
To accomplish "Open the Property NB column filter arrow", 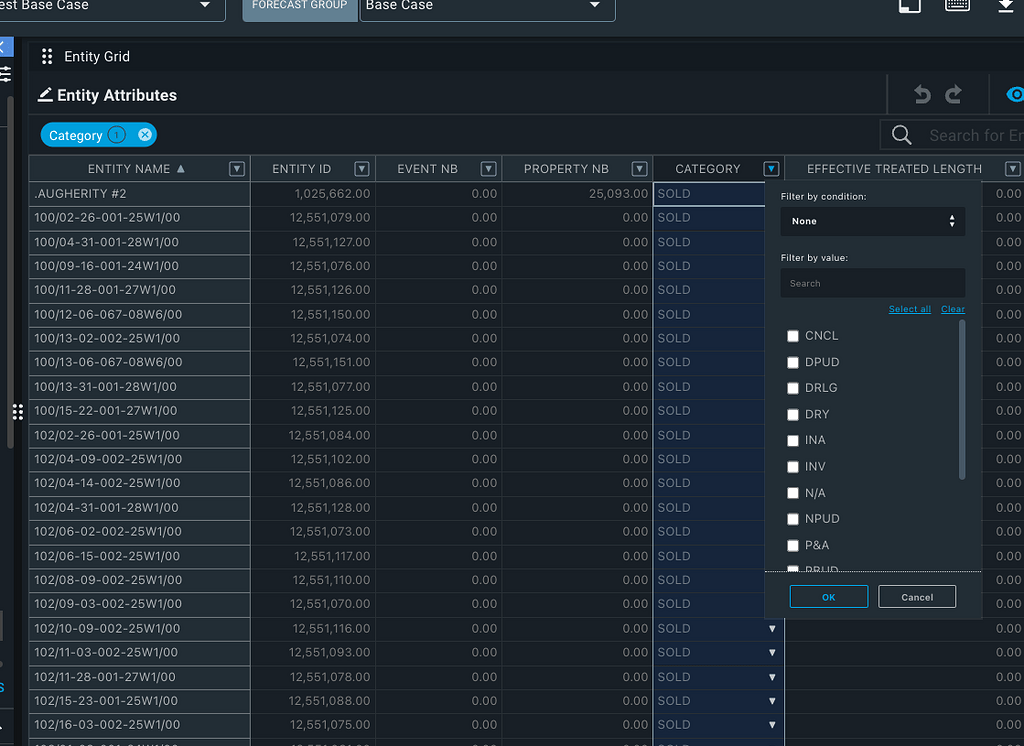I will 640,169.
